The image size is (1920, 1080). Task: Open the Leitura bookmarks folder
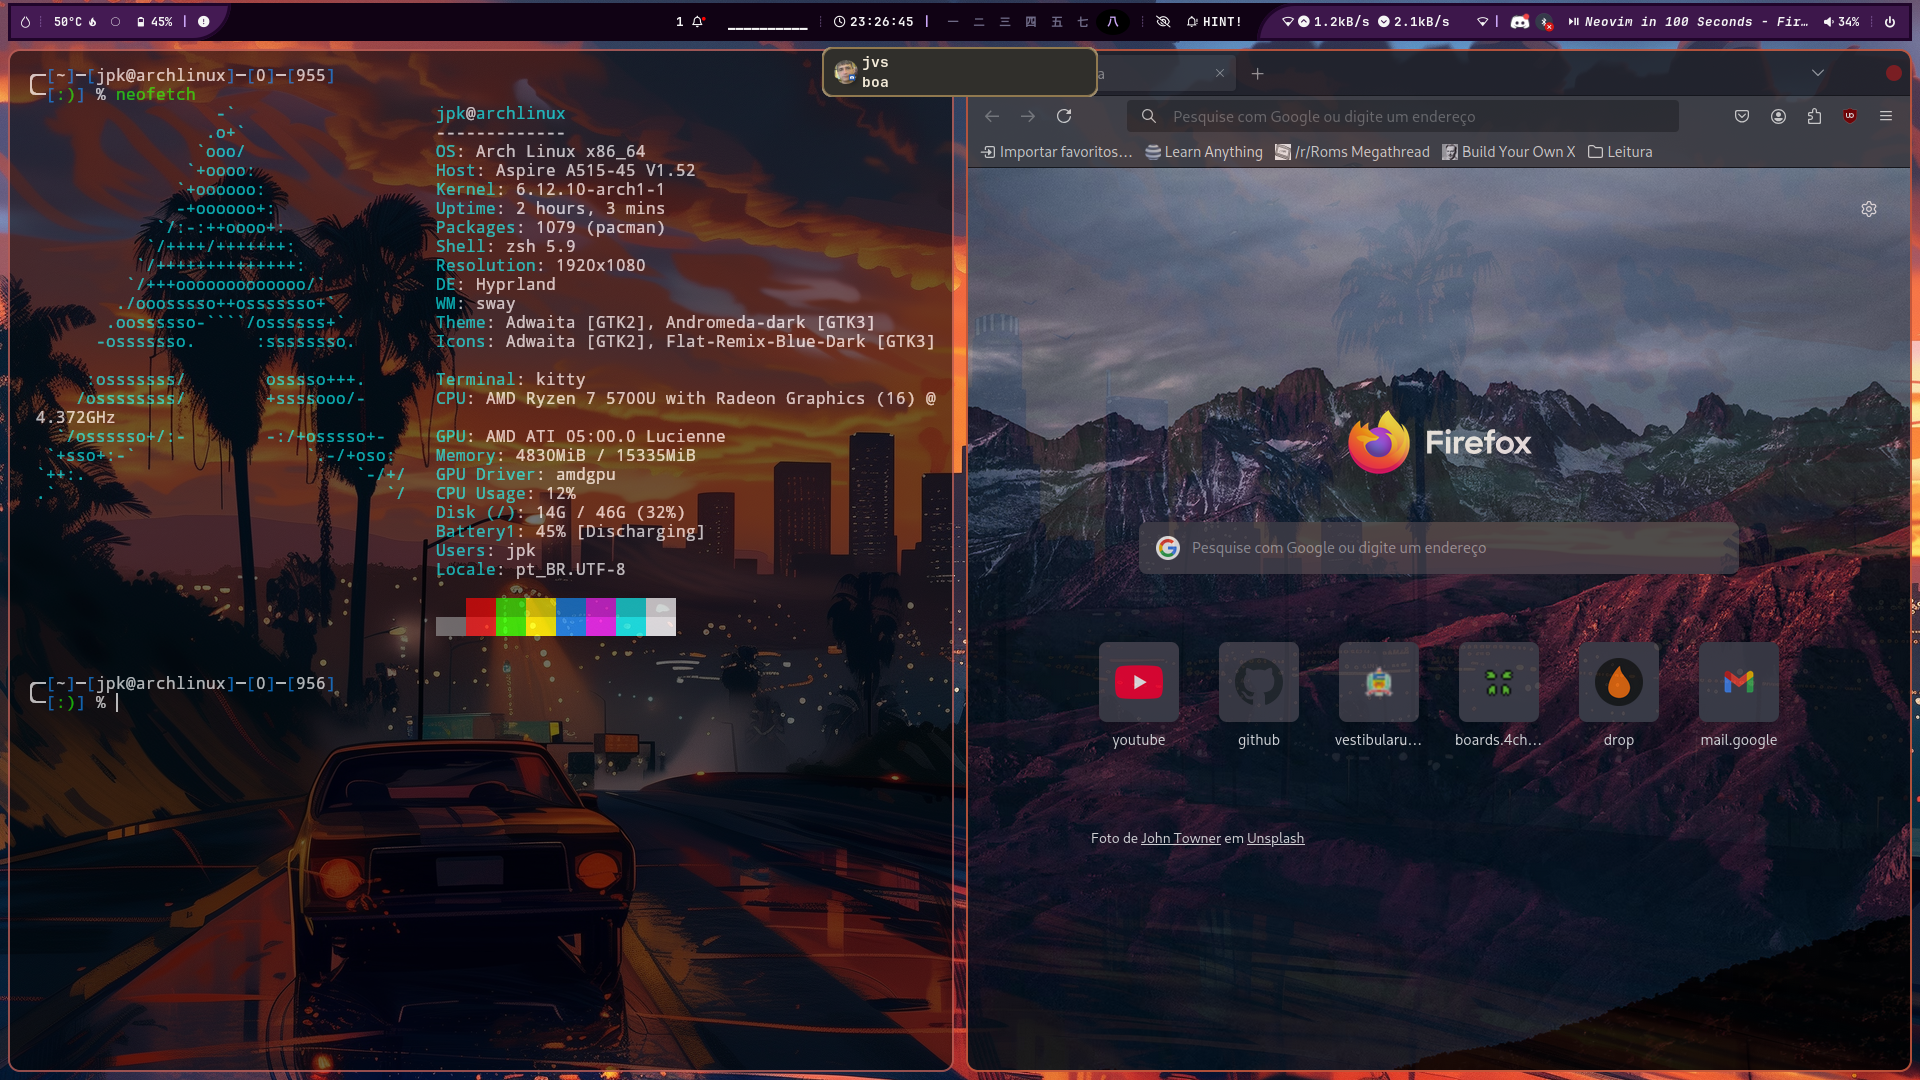tap(1620, 151)
